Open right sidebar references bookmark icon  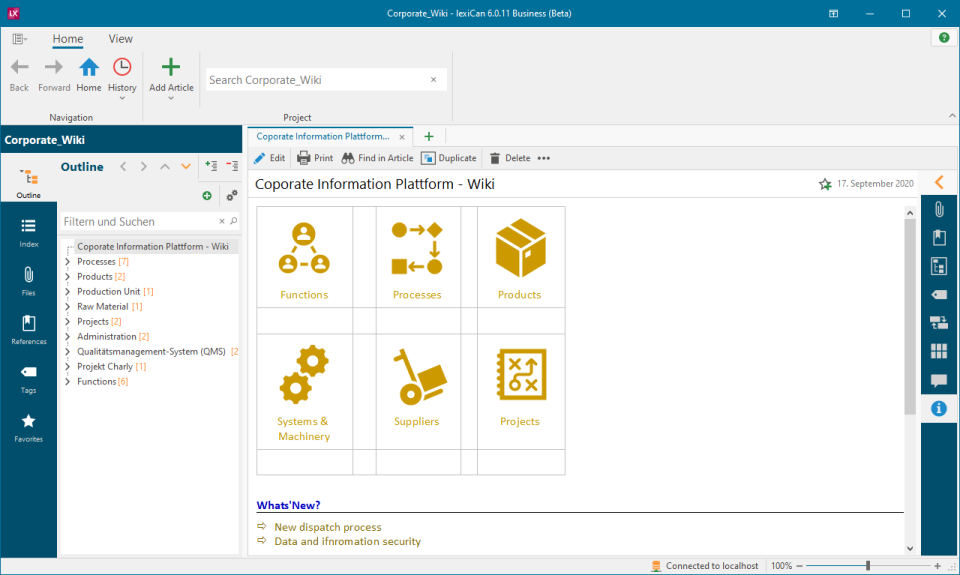[x=939, y=238]
